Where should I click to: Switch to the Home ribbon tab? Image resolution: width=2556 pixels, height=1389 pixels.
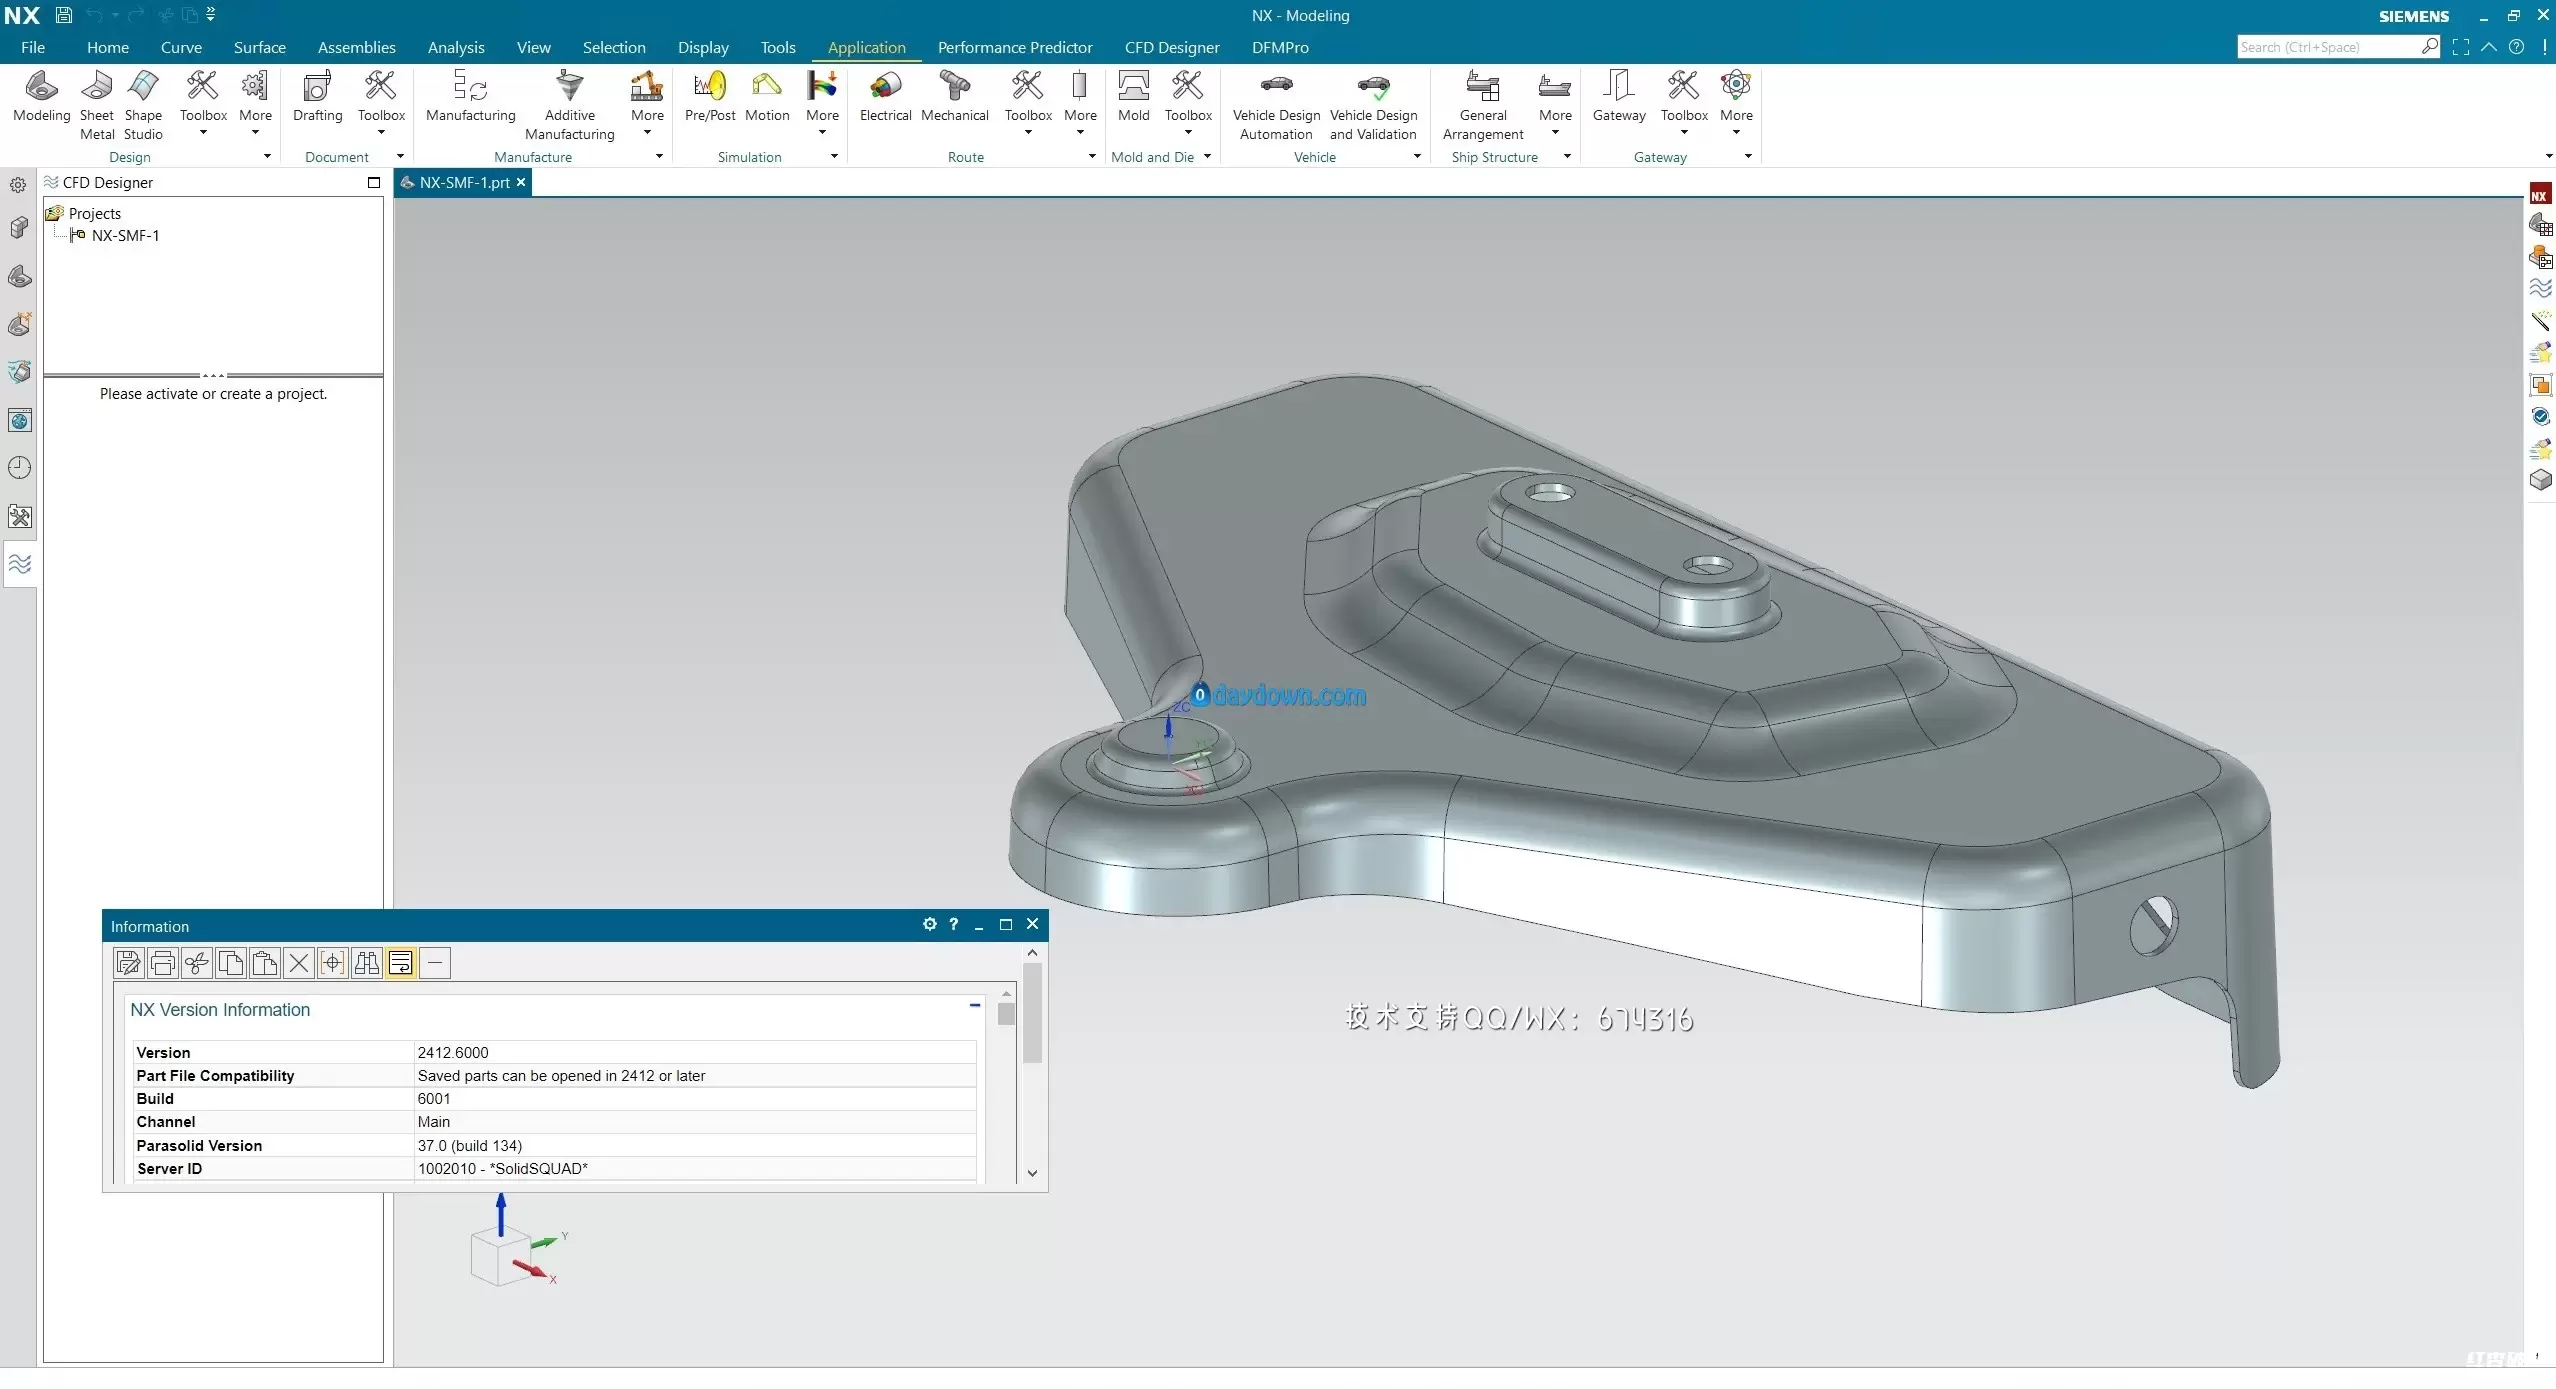(108, 47)
